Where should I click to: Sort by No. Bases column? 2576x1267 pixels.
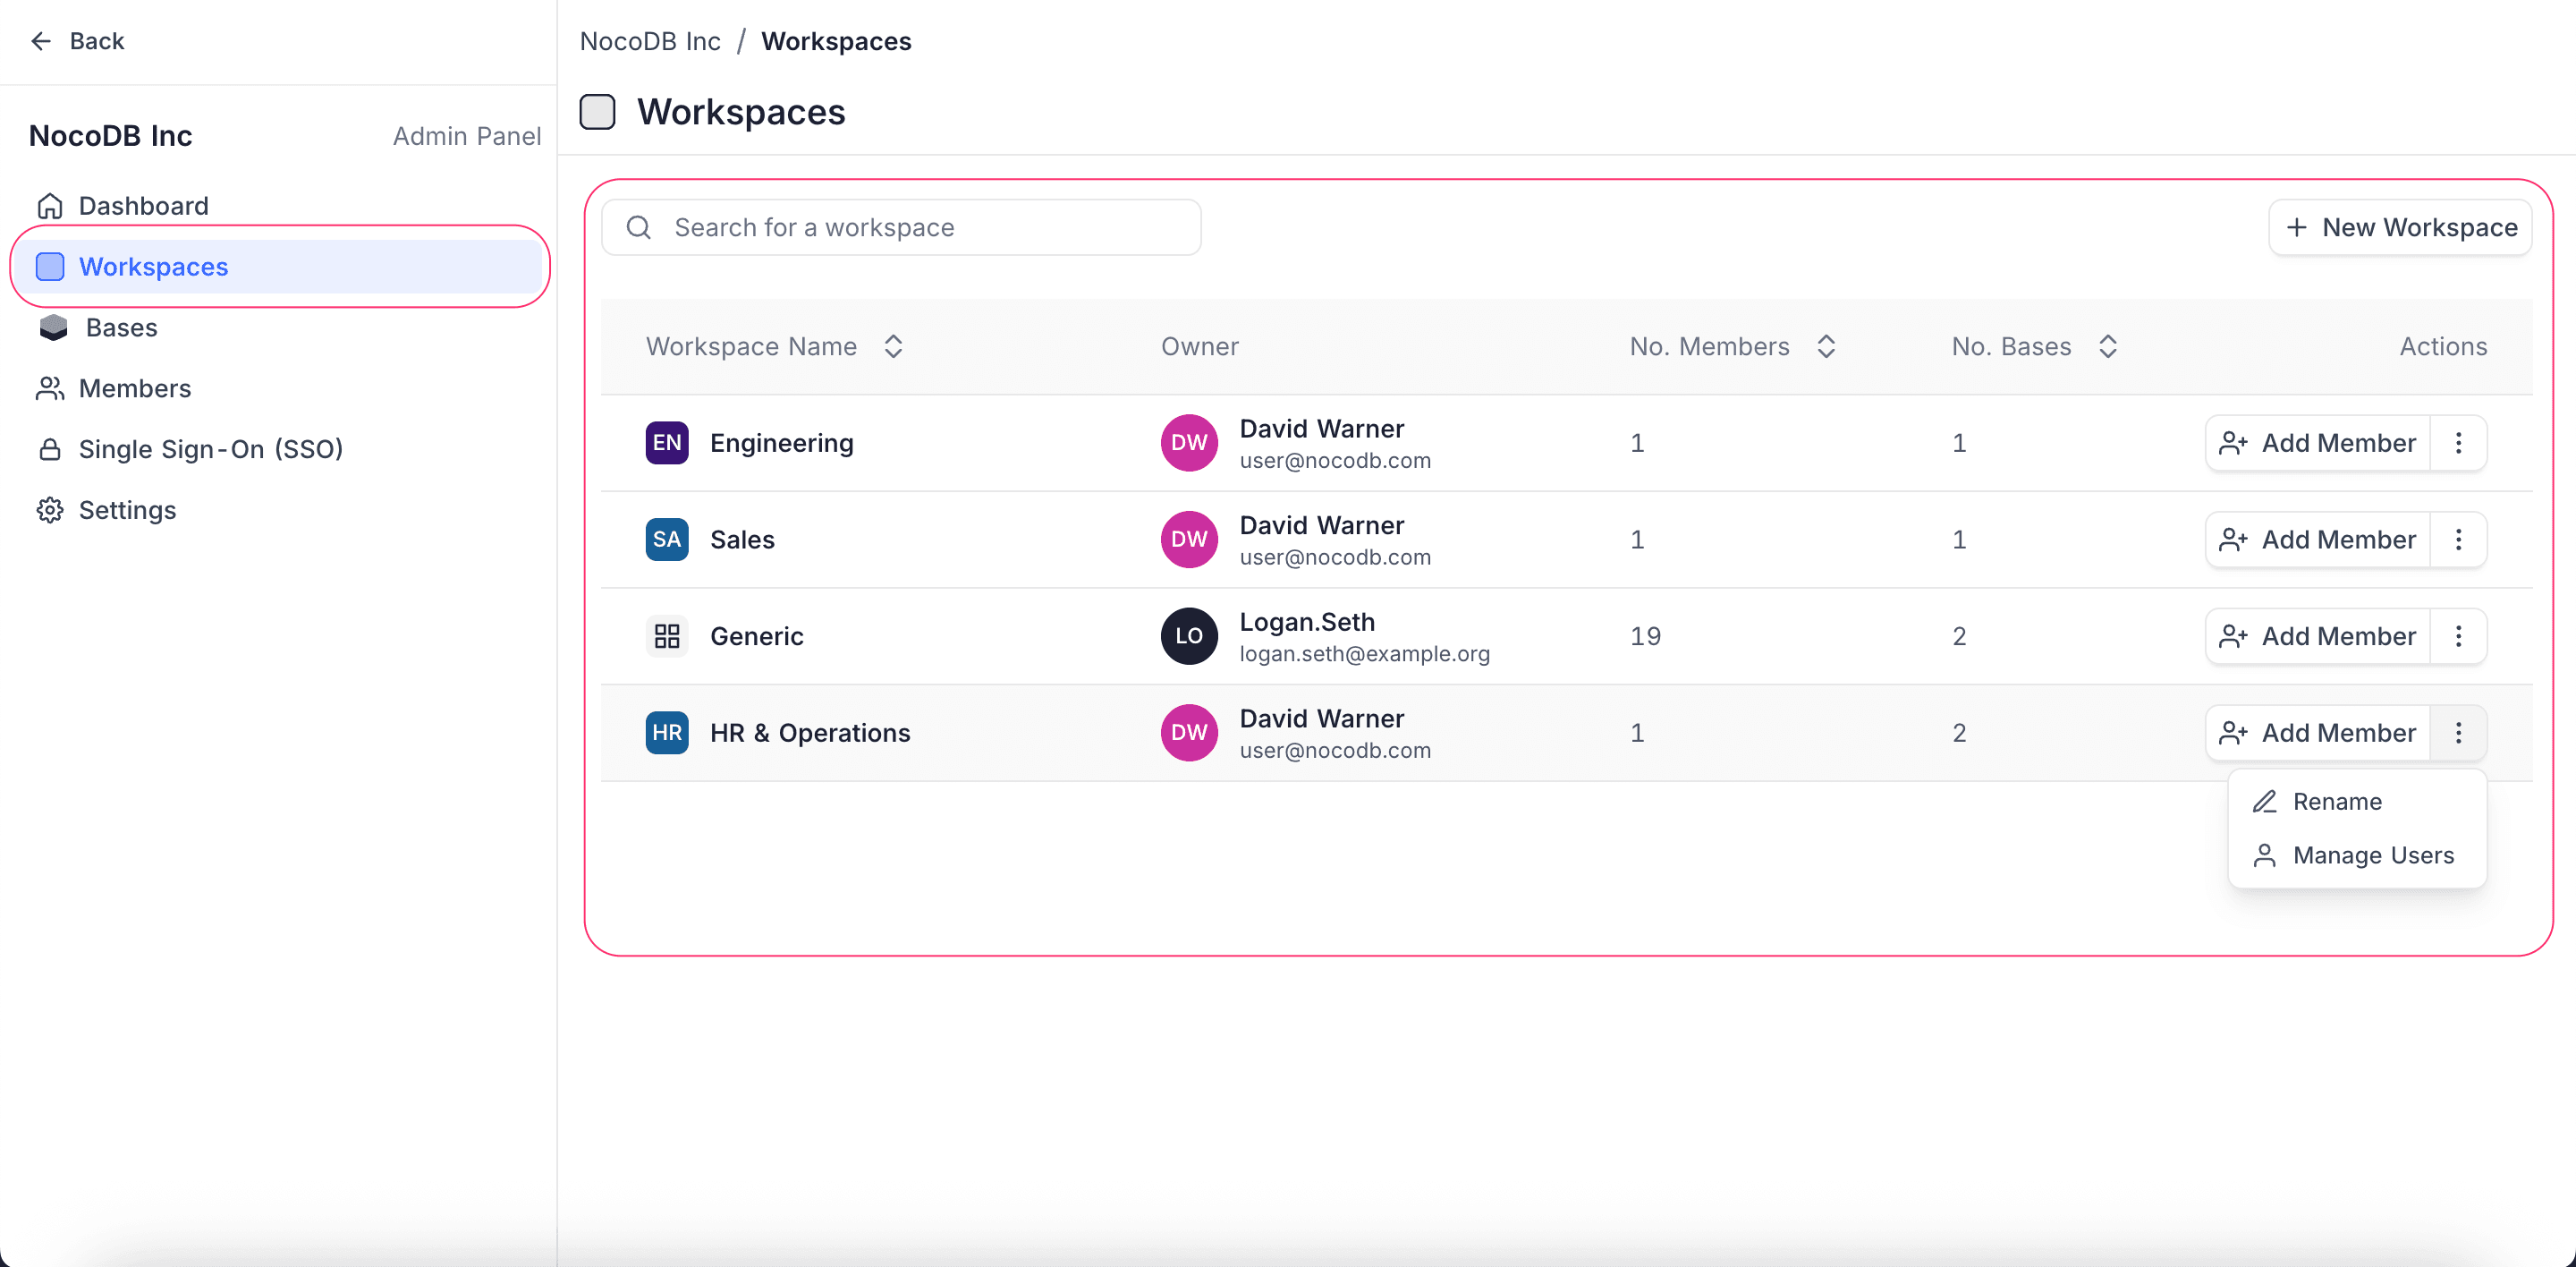click(x=2107, y=347)
